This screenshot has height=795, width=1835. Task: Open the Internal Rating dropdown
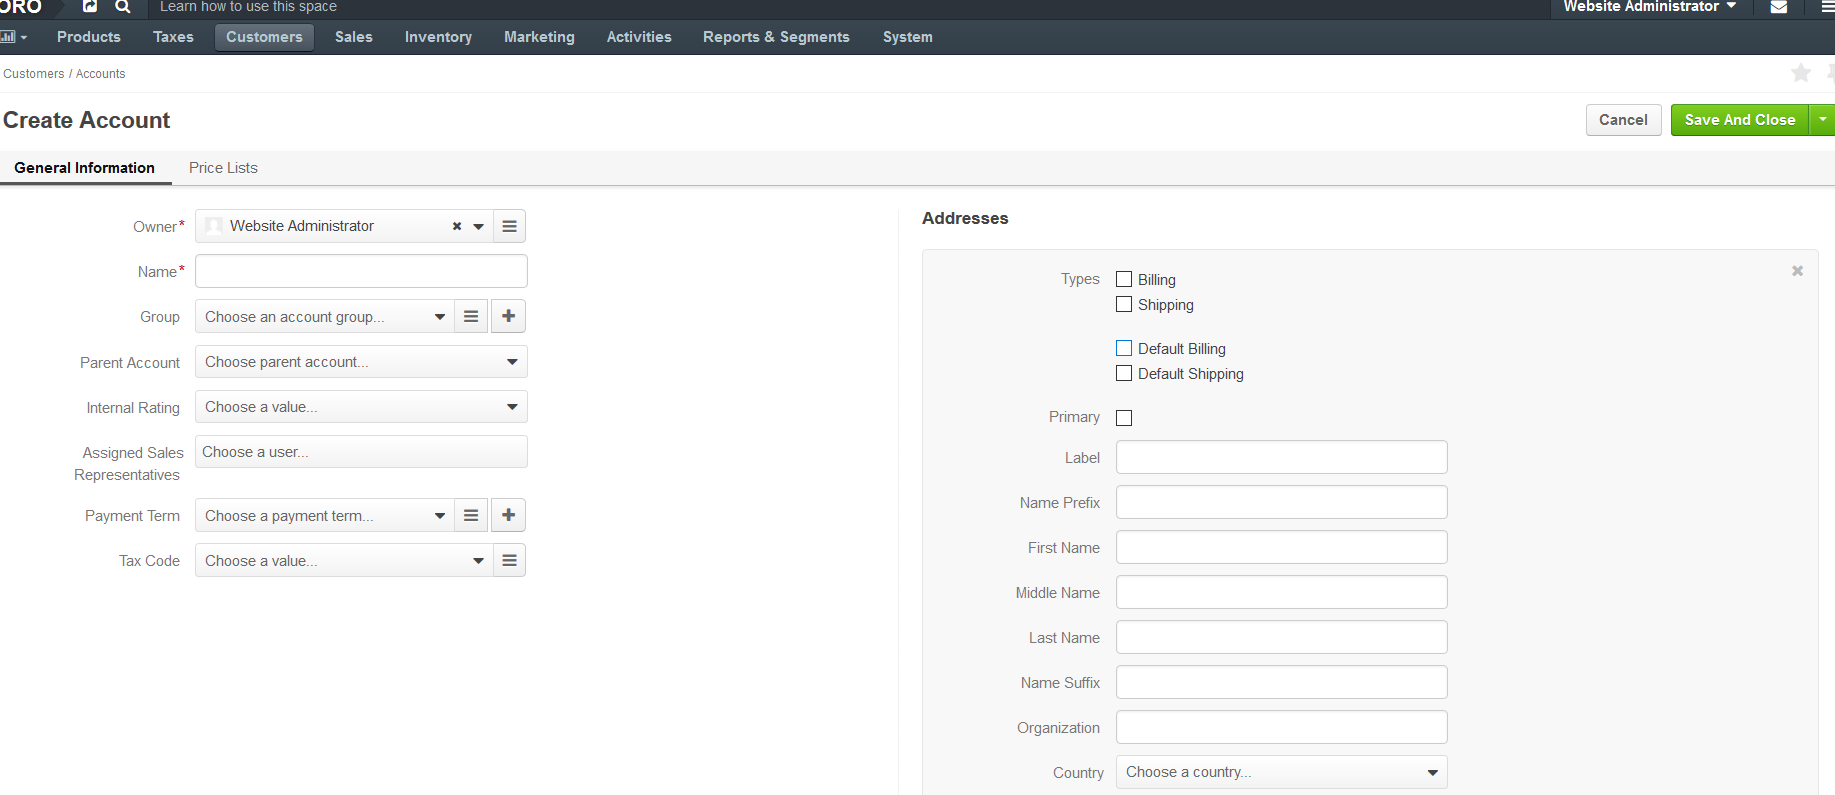pos(361,406)
